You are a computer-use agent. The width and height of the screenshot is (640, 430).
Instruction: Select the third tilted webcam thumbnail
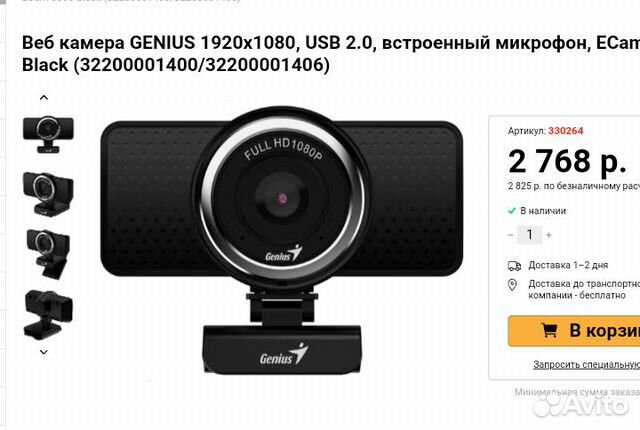pyautogui.click(x=48, y=254)
